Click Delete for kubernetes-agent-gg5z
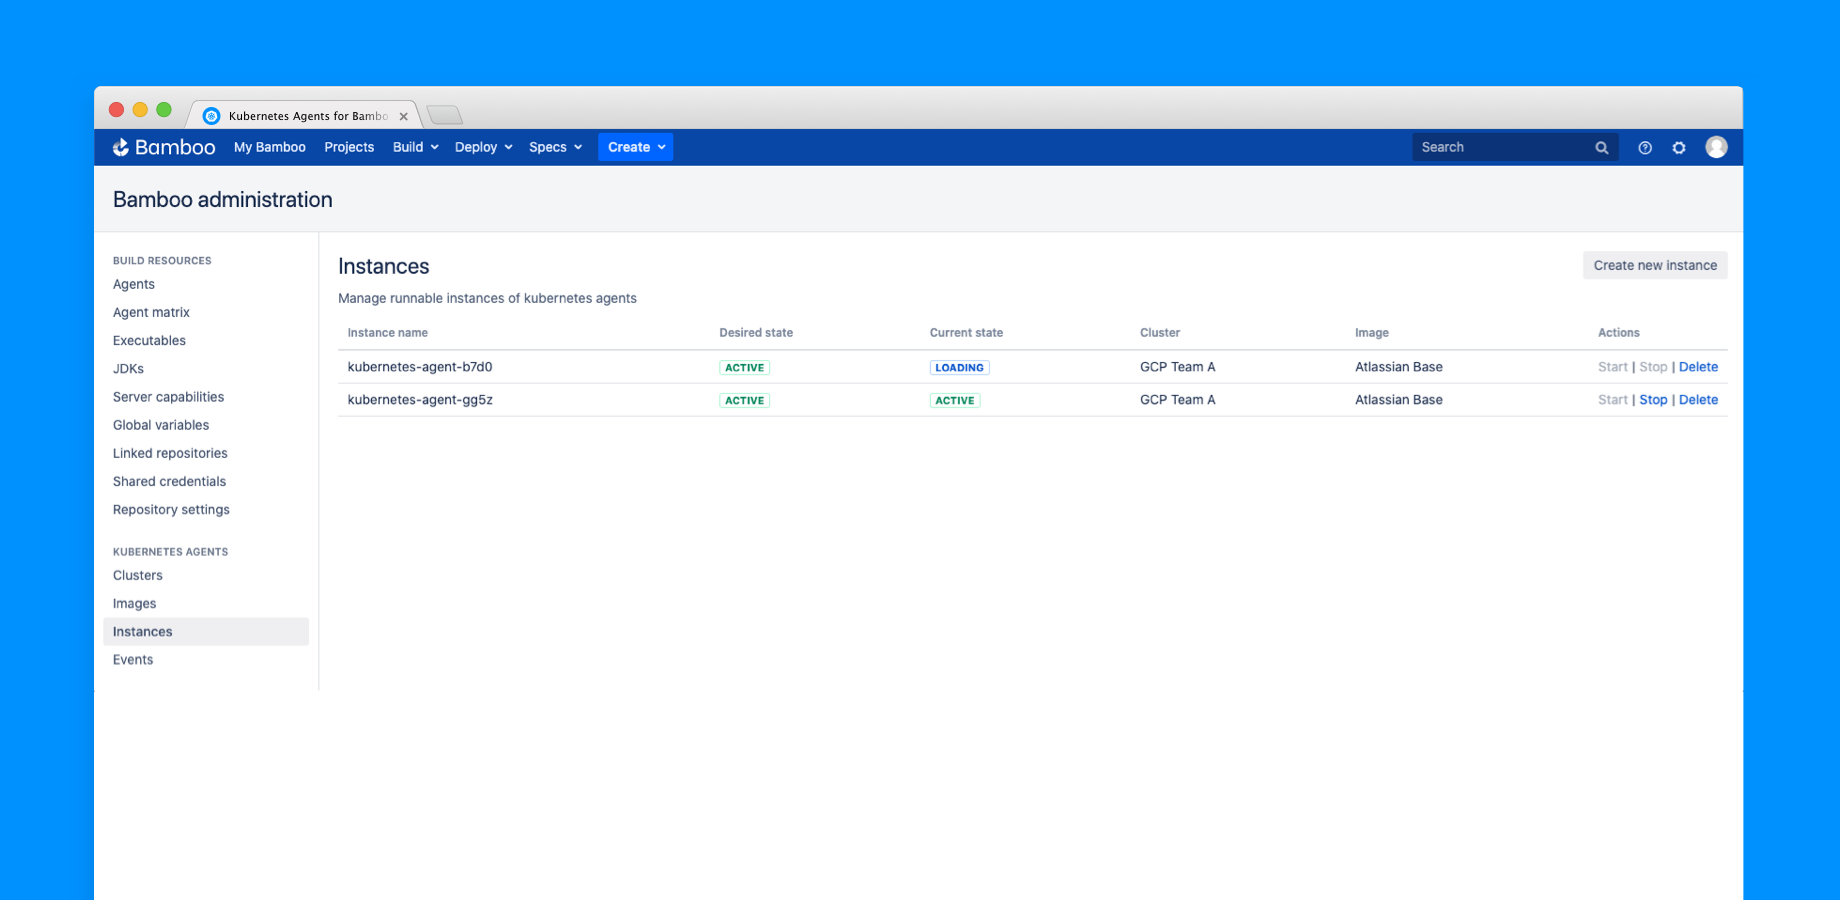 tap(1698, 400)
